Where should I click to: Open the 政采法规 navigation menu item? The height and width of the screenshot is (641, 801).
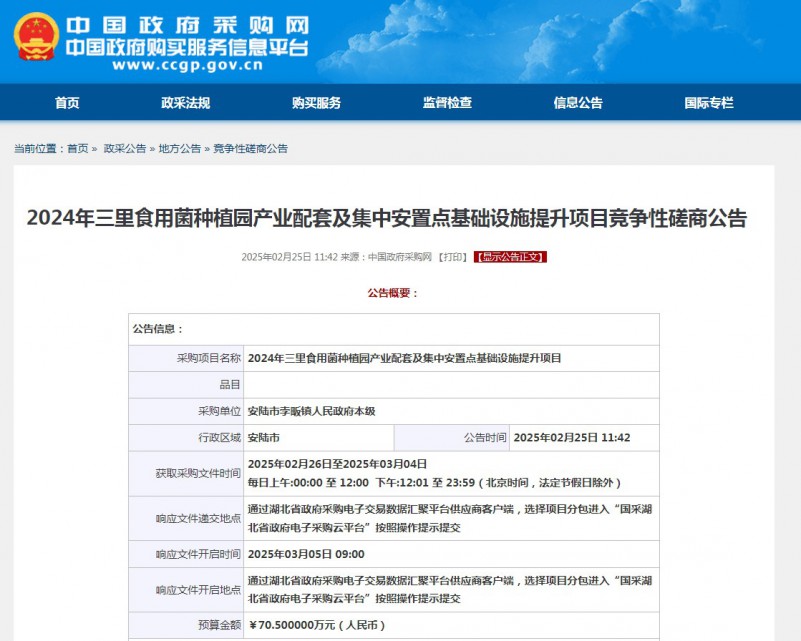point(186,103)
